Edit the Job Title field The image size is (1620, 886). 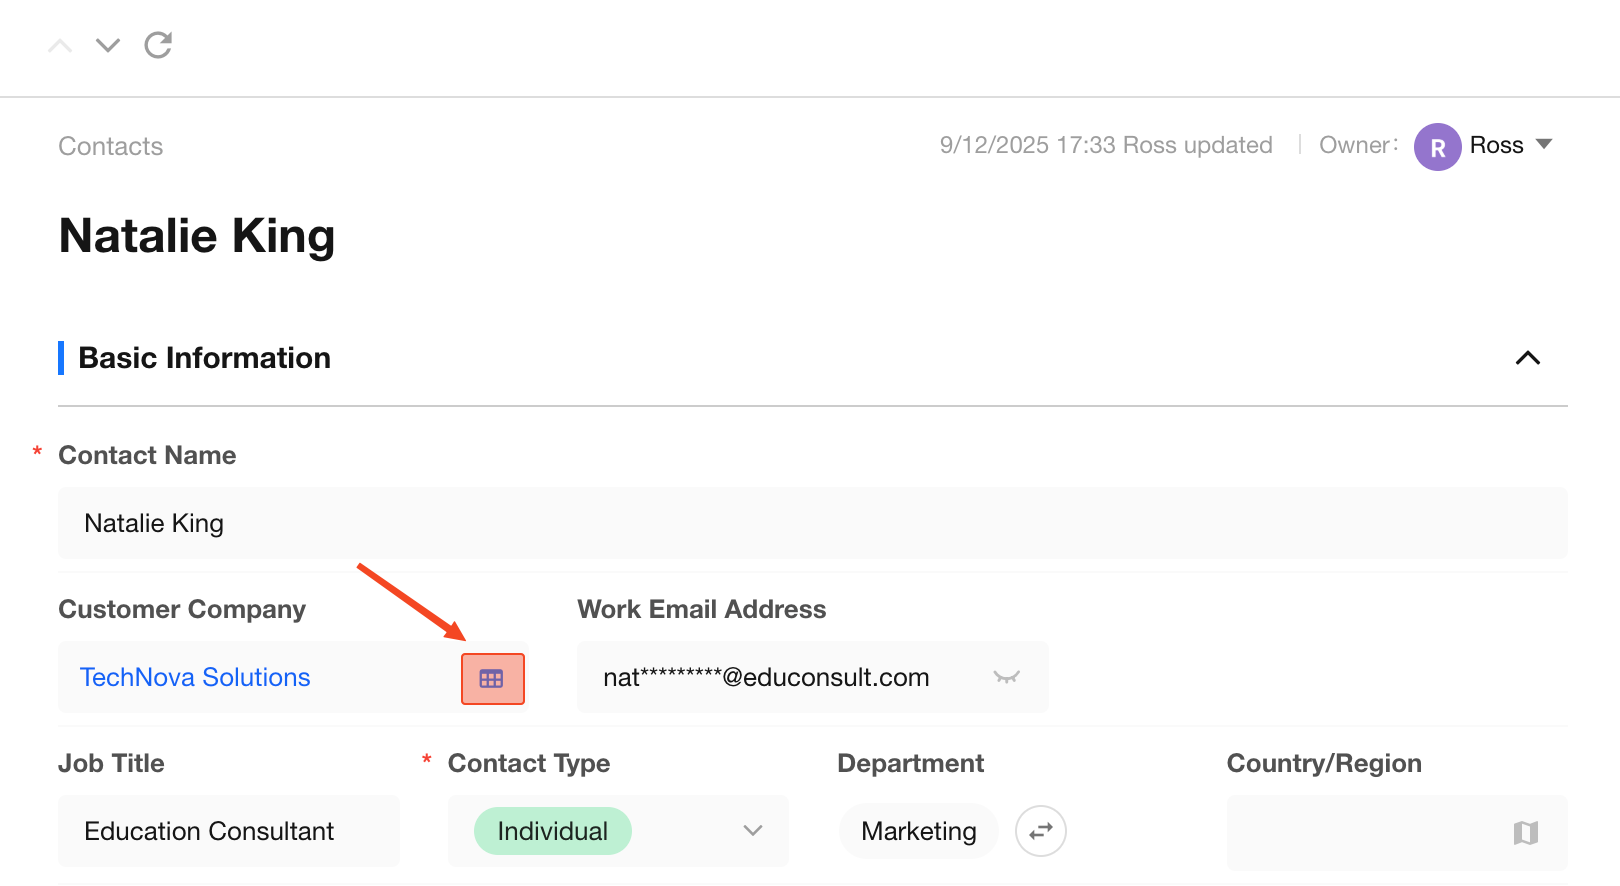coord(228,831)
